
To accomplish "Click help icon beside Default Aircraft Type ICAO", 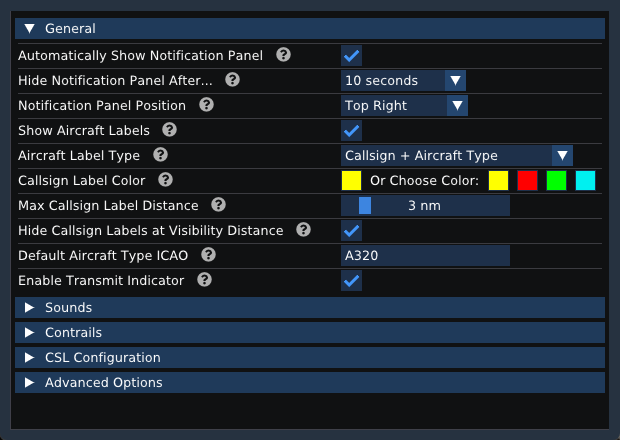I will click(208, 255).
